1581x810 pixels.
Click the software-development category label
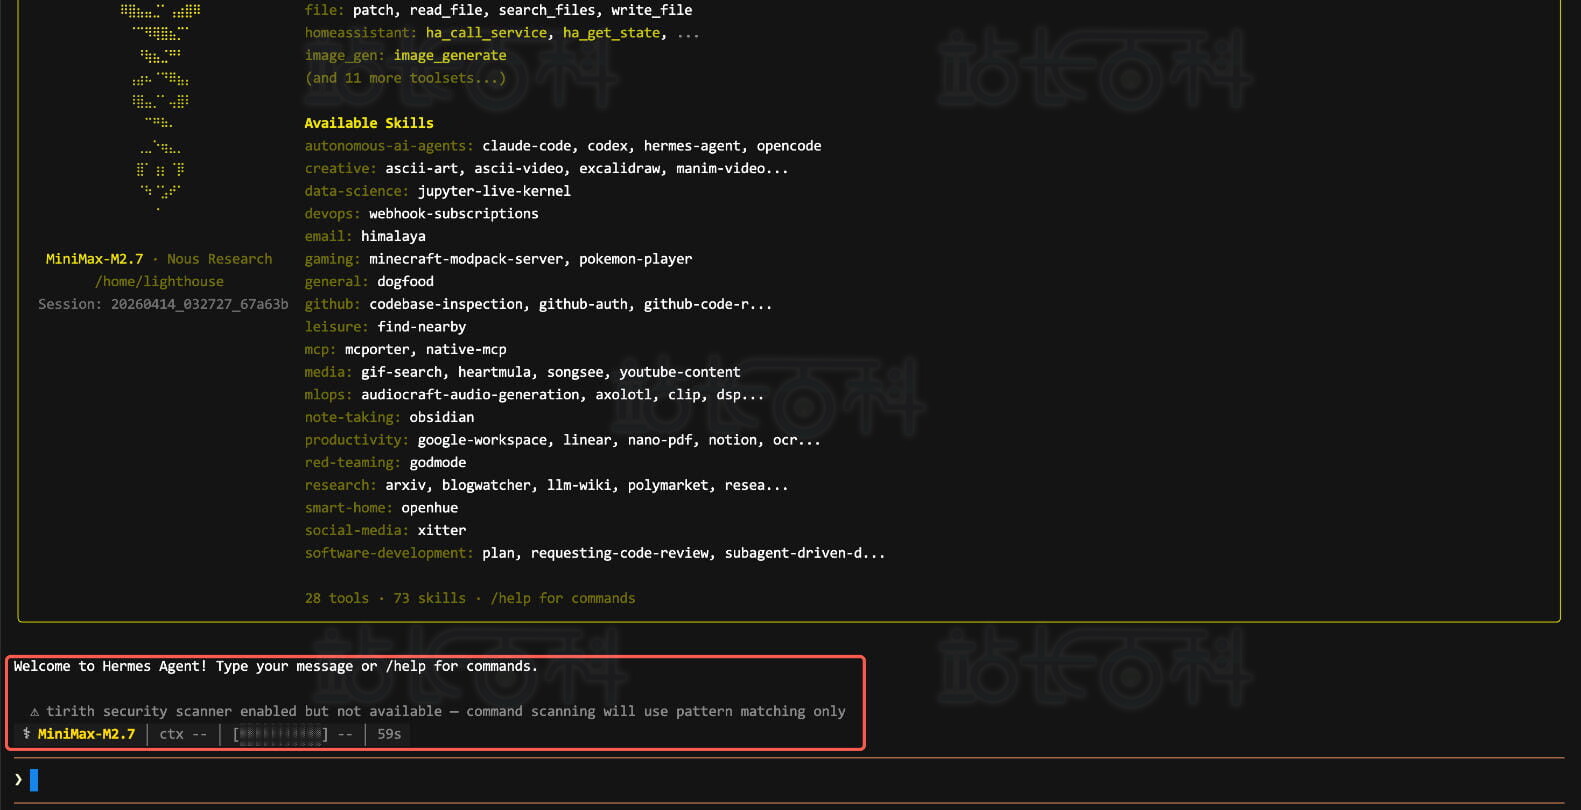(x=389, y=553)
